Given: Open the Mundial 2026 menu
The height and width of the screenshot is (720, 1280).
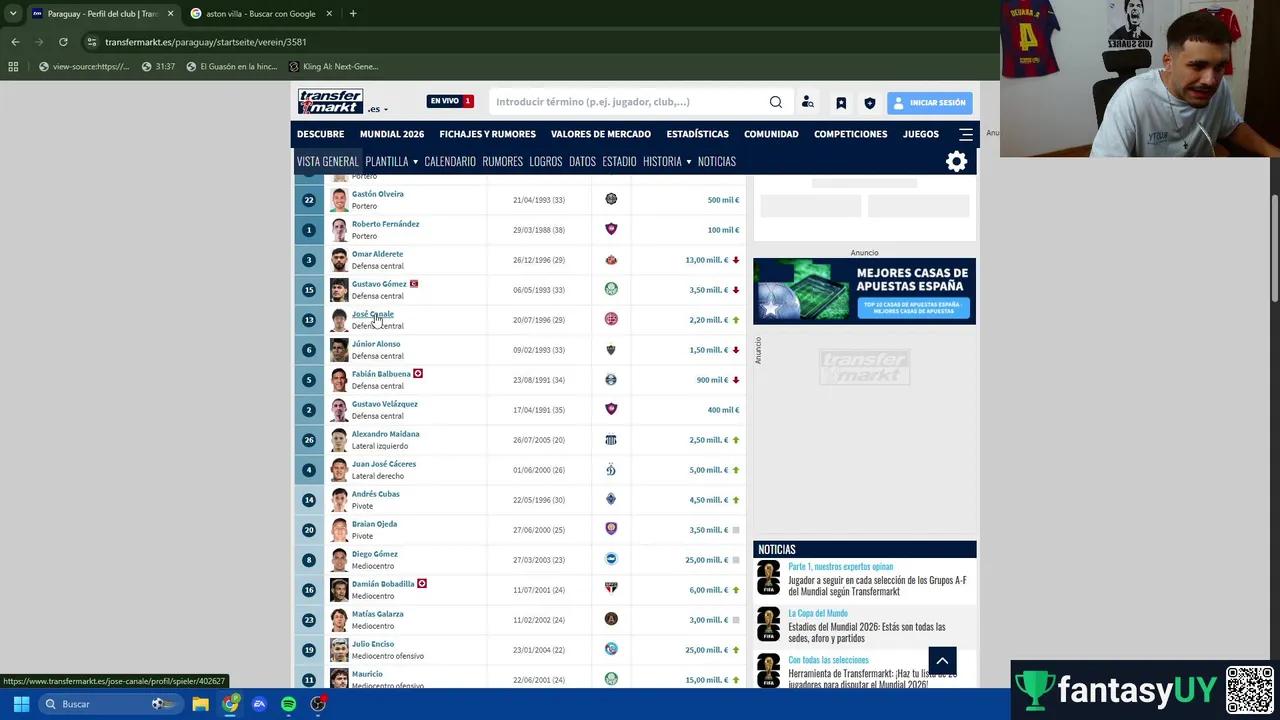Looking at the screenshot, I should 392,134.
